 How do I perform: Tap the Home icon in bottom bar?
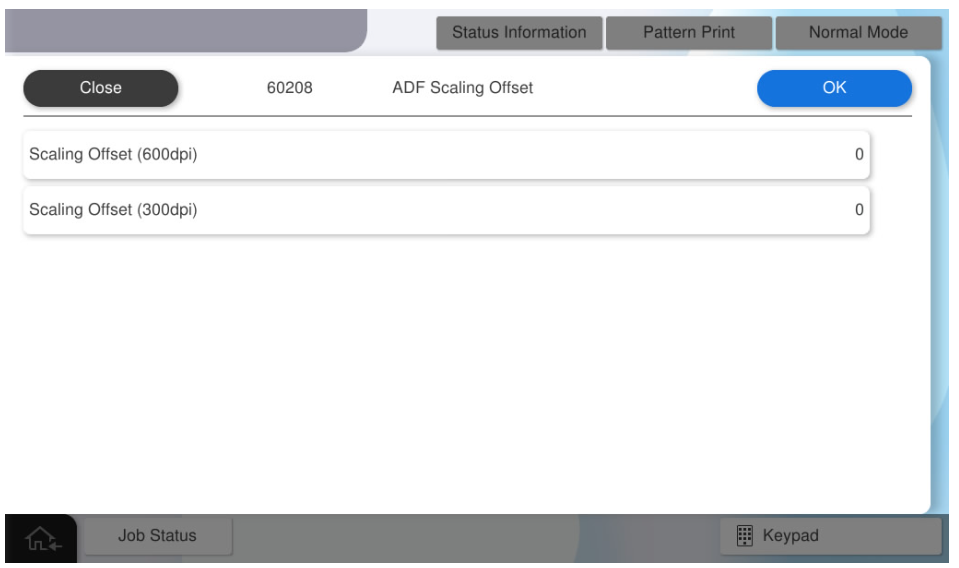(41, 538)
